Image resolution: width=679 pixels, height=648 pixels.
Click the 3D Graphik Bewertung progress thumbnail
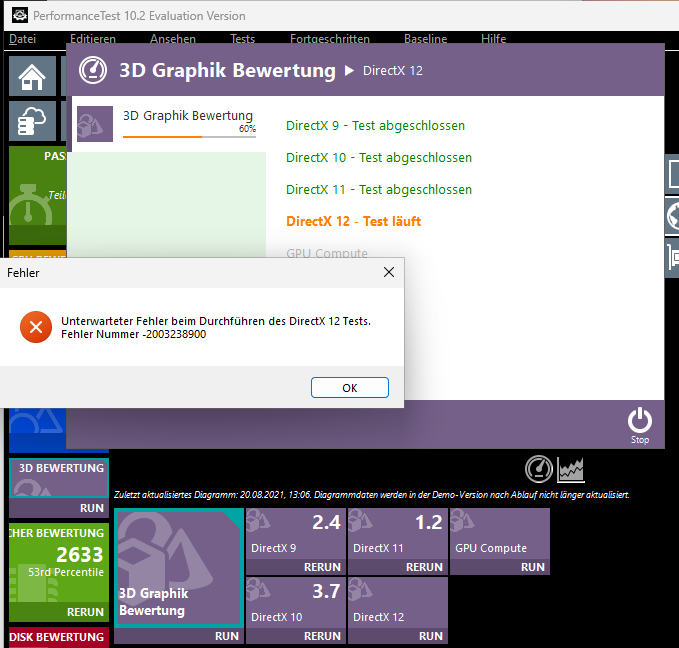point(95,124)
